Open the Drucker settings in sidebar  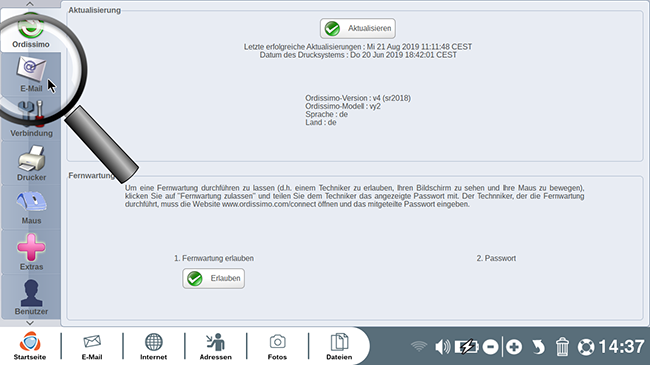click(x=31, y=163)
